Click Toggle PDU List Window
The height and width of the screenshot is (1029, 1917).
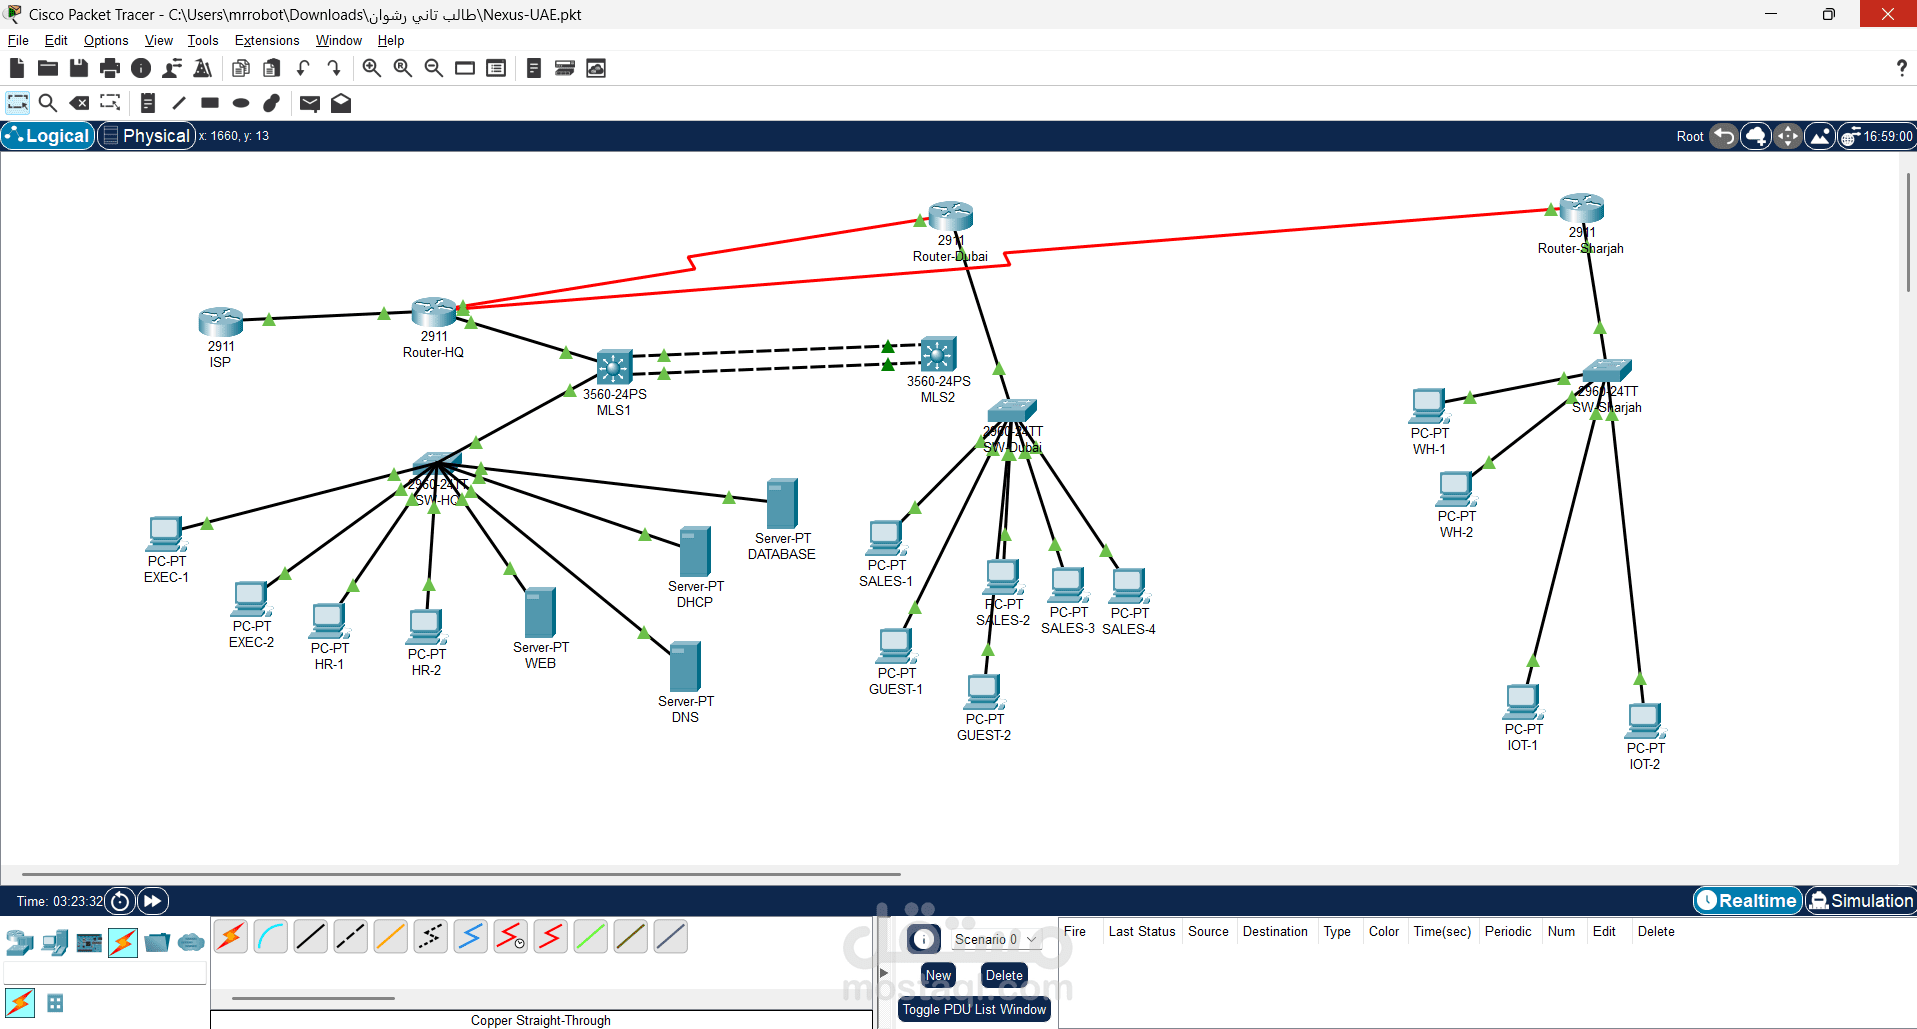pyautogui.click(x=974, y=1009)
